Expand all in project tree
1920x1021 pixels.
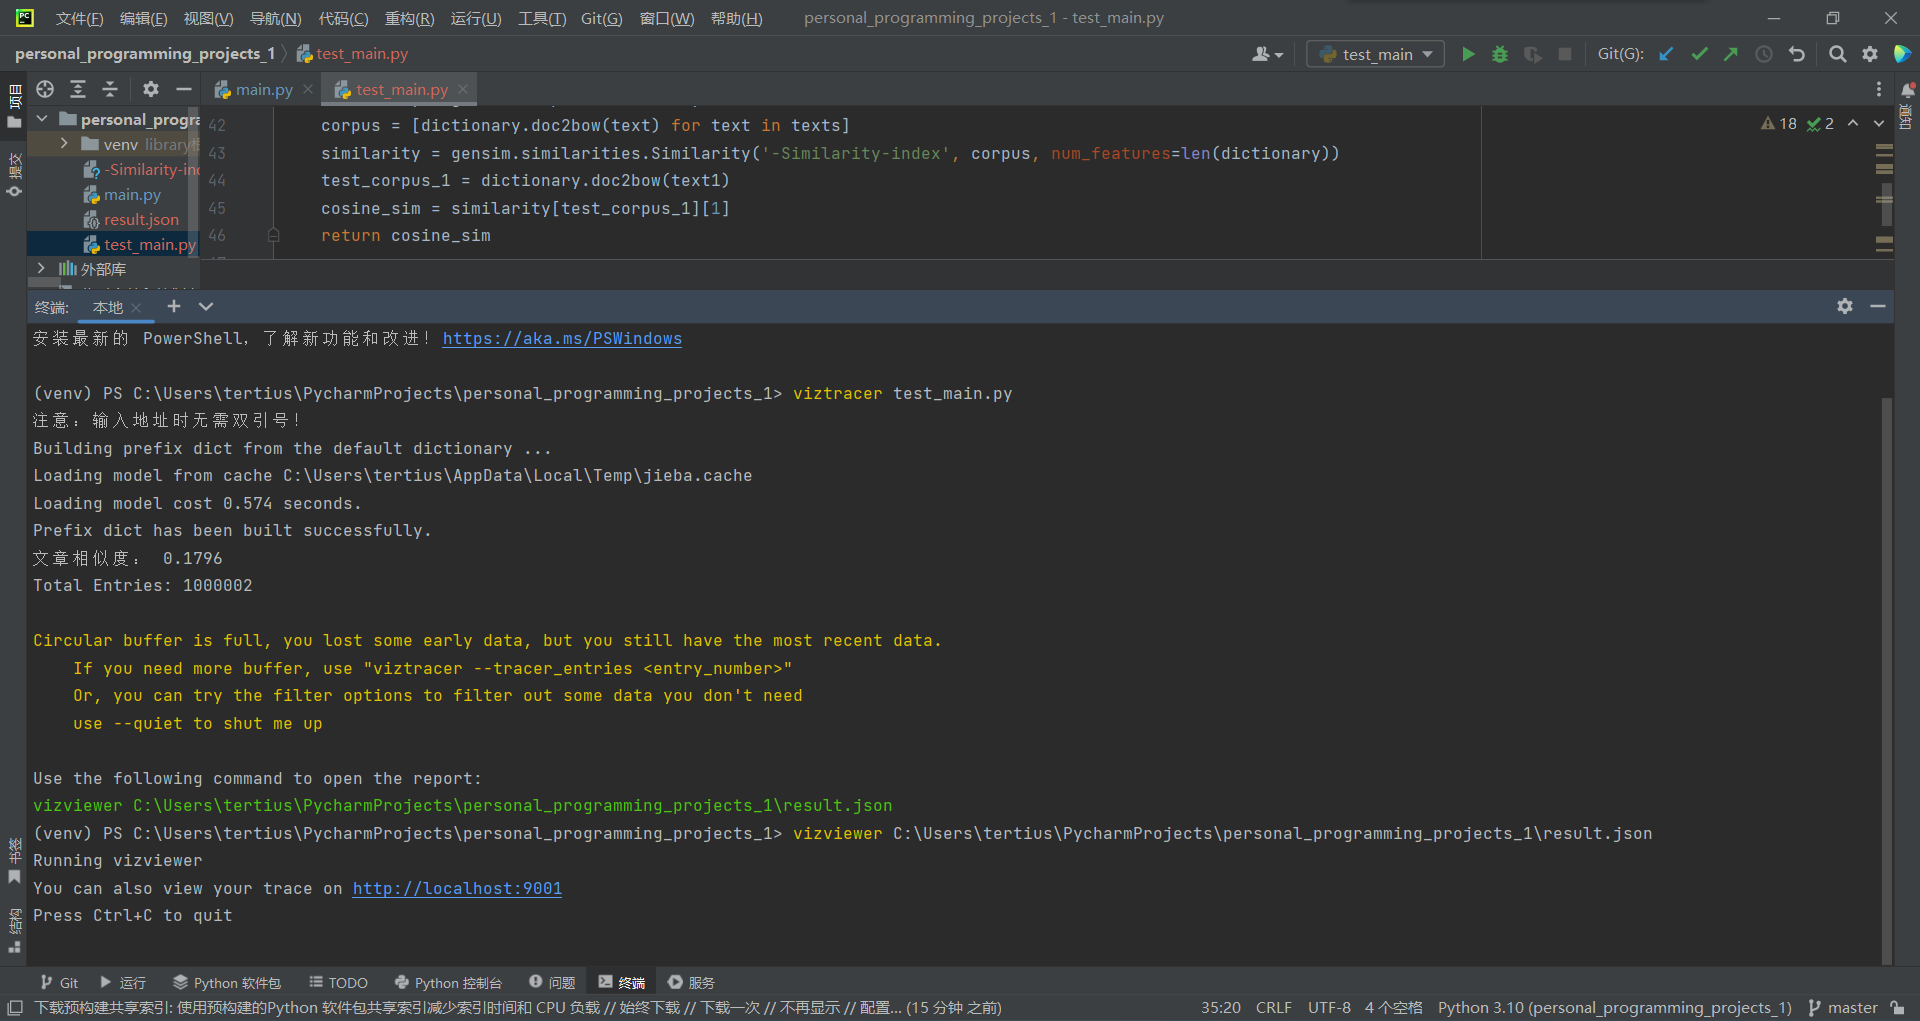78,89
